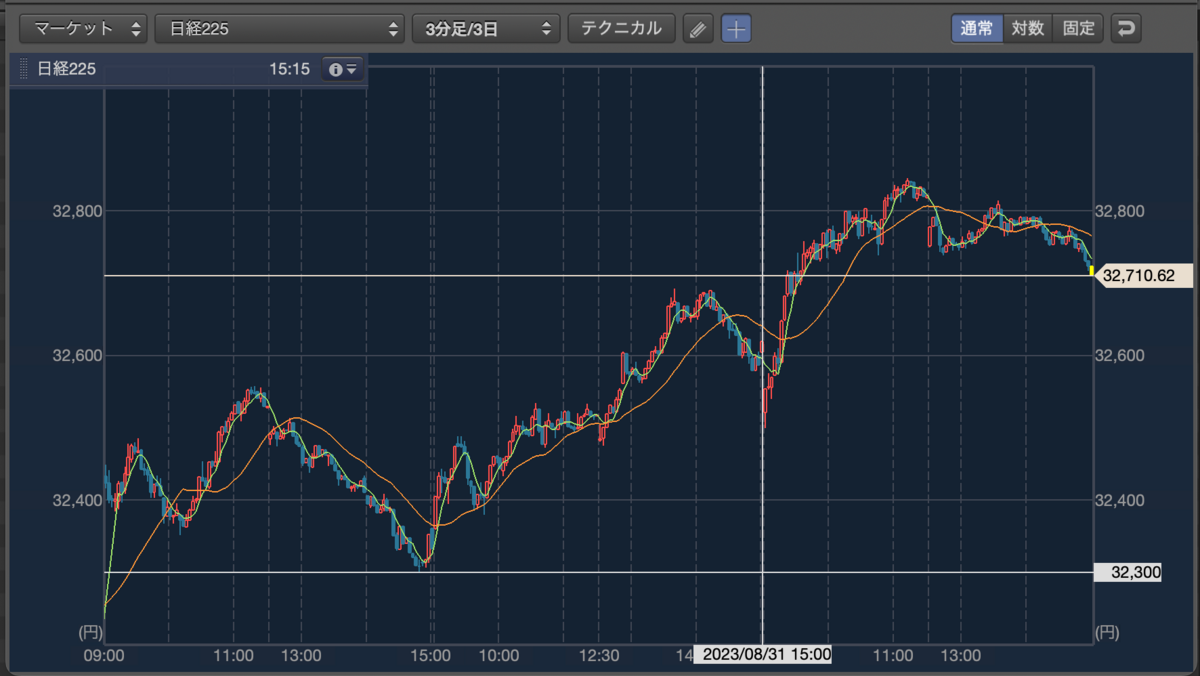1200x676 pixels.
Task: Open the 日経225 symbol selector
Action: click(x=279, y=29)
